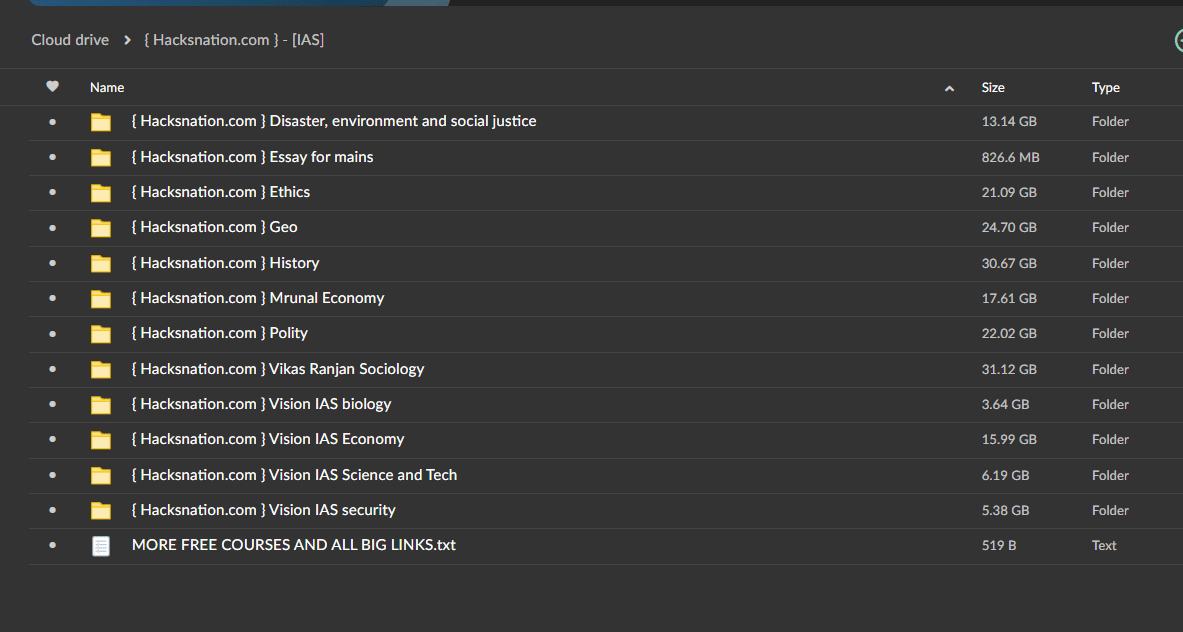Click the heart favourites column header icon
Image resolution: width=1183 pixels, height=632 pixels.
(x=52, y=87)
